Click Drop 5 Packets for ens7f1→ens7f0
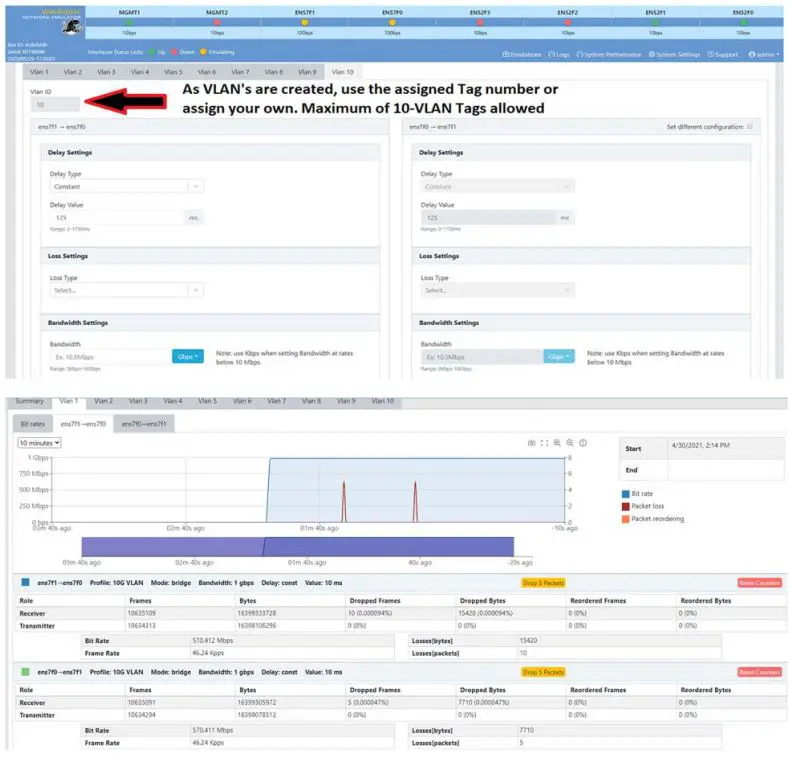This screenshot has height=772, width=789. [543, 583]
